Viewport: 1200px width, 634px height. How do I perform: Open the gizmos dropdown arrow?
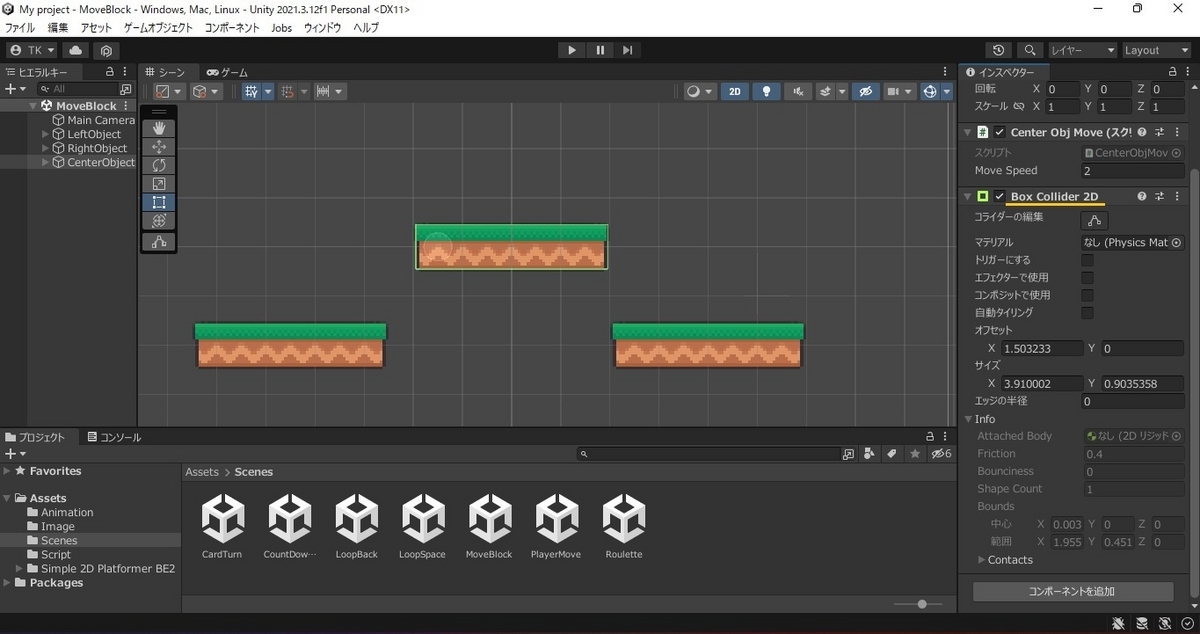tap(947, 91)
